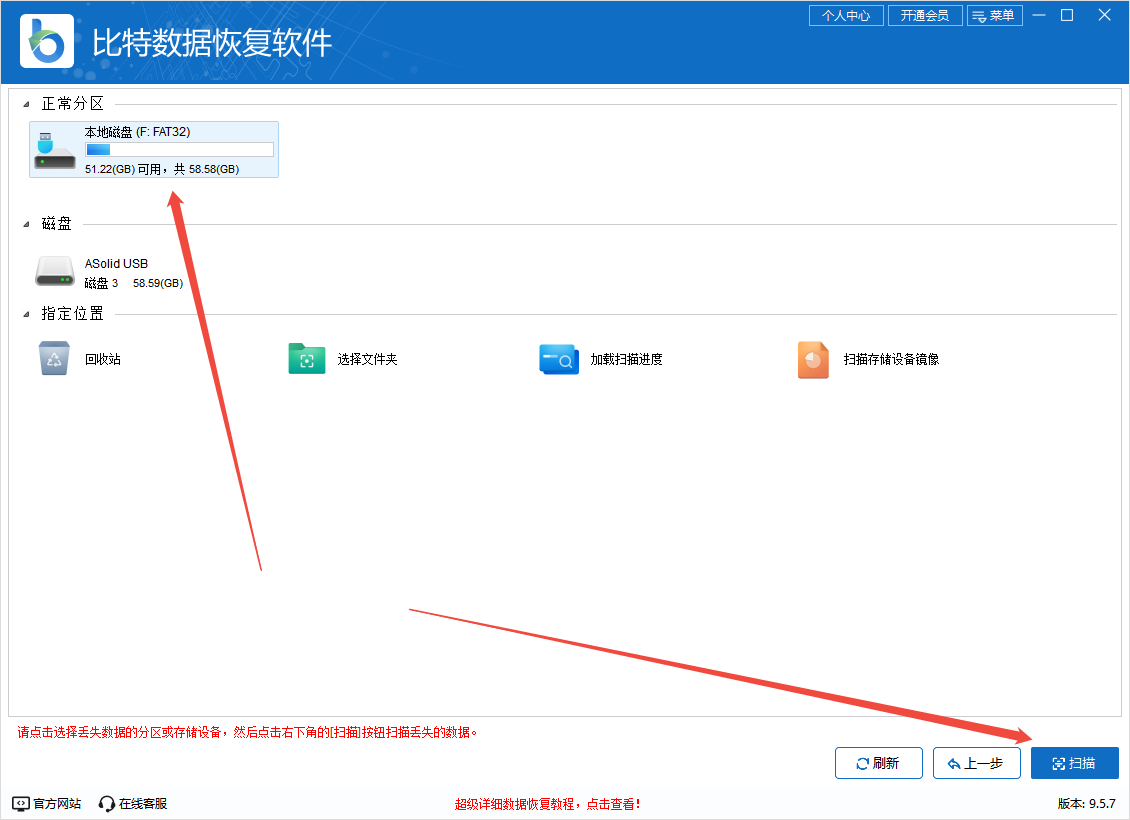The width and height of the screenshot is (1130, 820).
Task: Open the 开通会员 membership option
Action: point(925,15)
